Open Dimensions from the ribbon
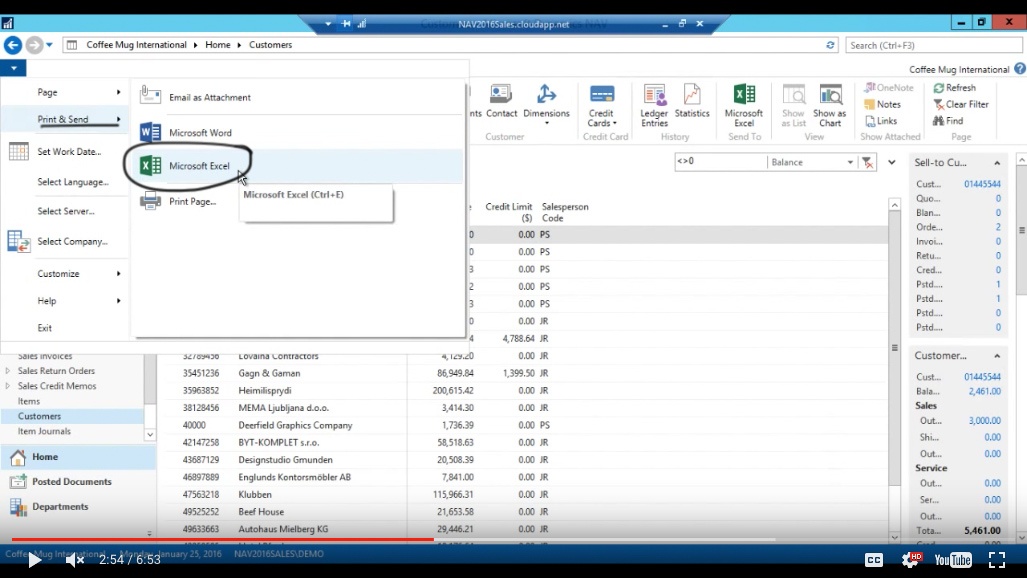This screenshot has height=578, width=1027. (x=546, y=104)
